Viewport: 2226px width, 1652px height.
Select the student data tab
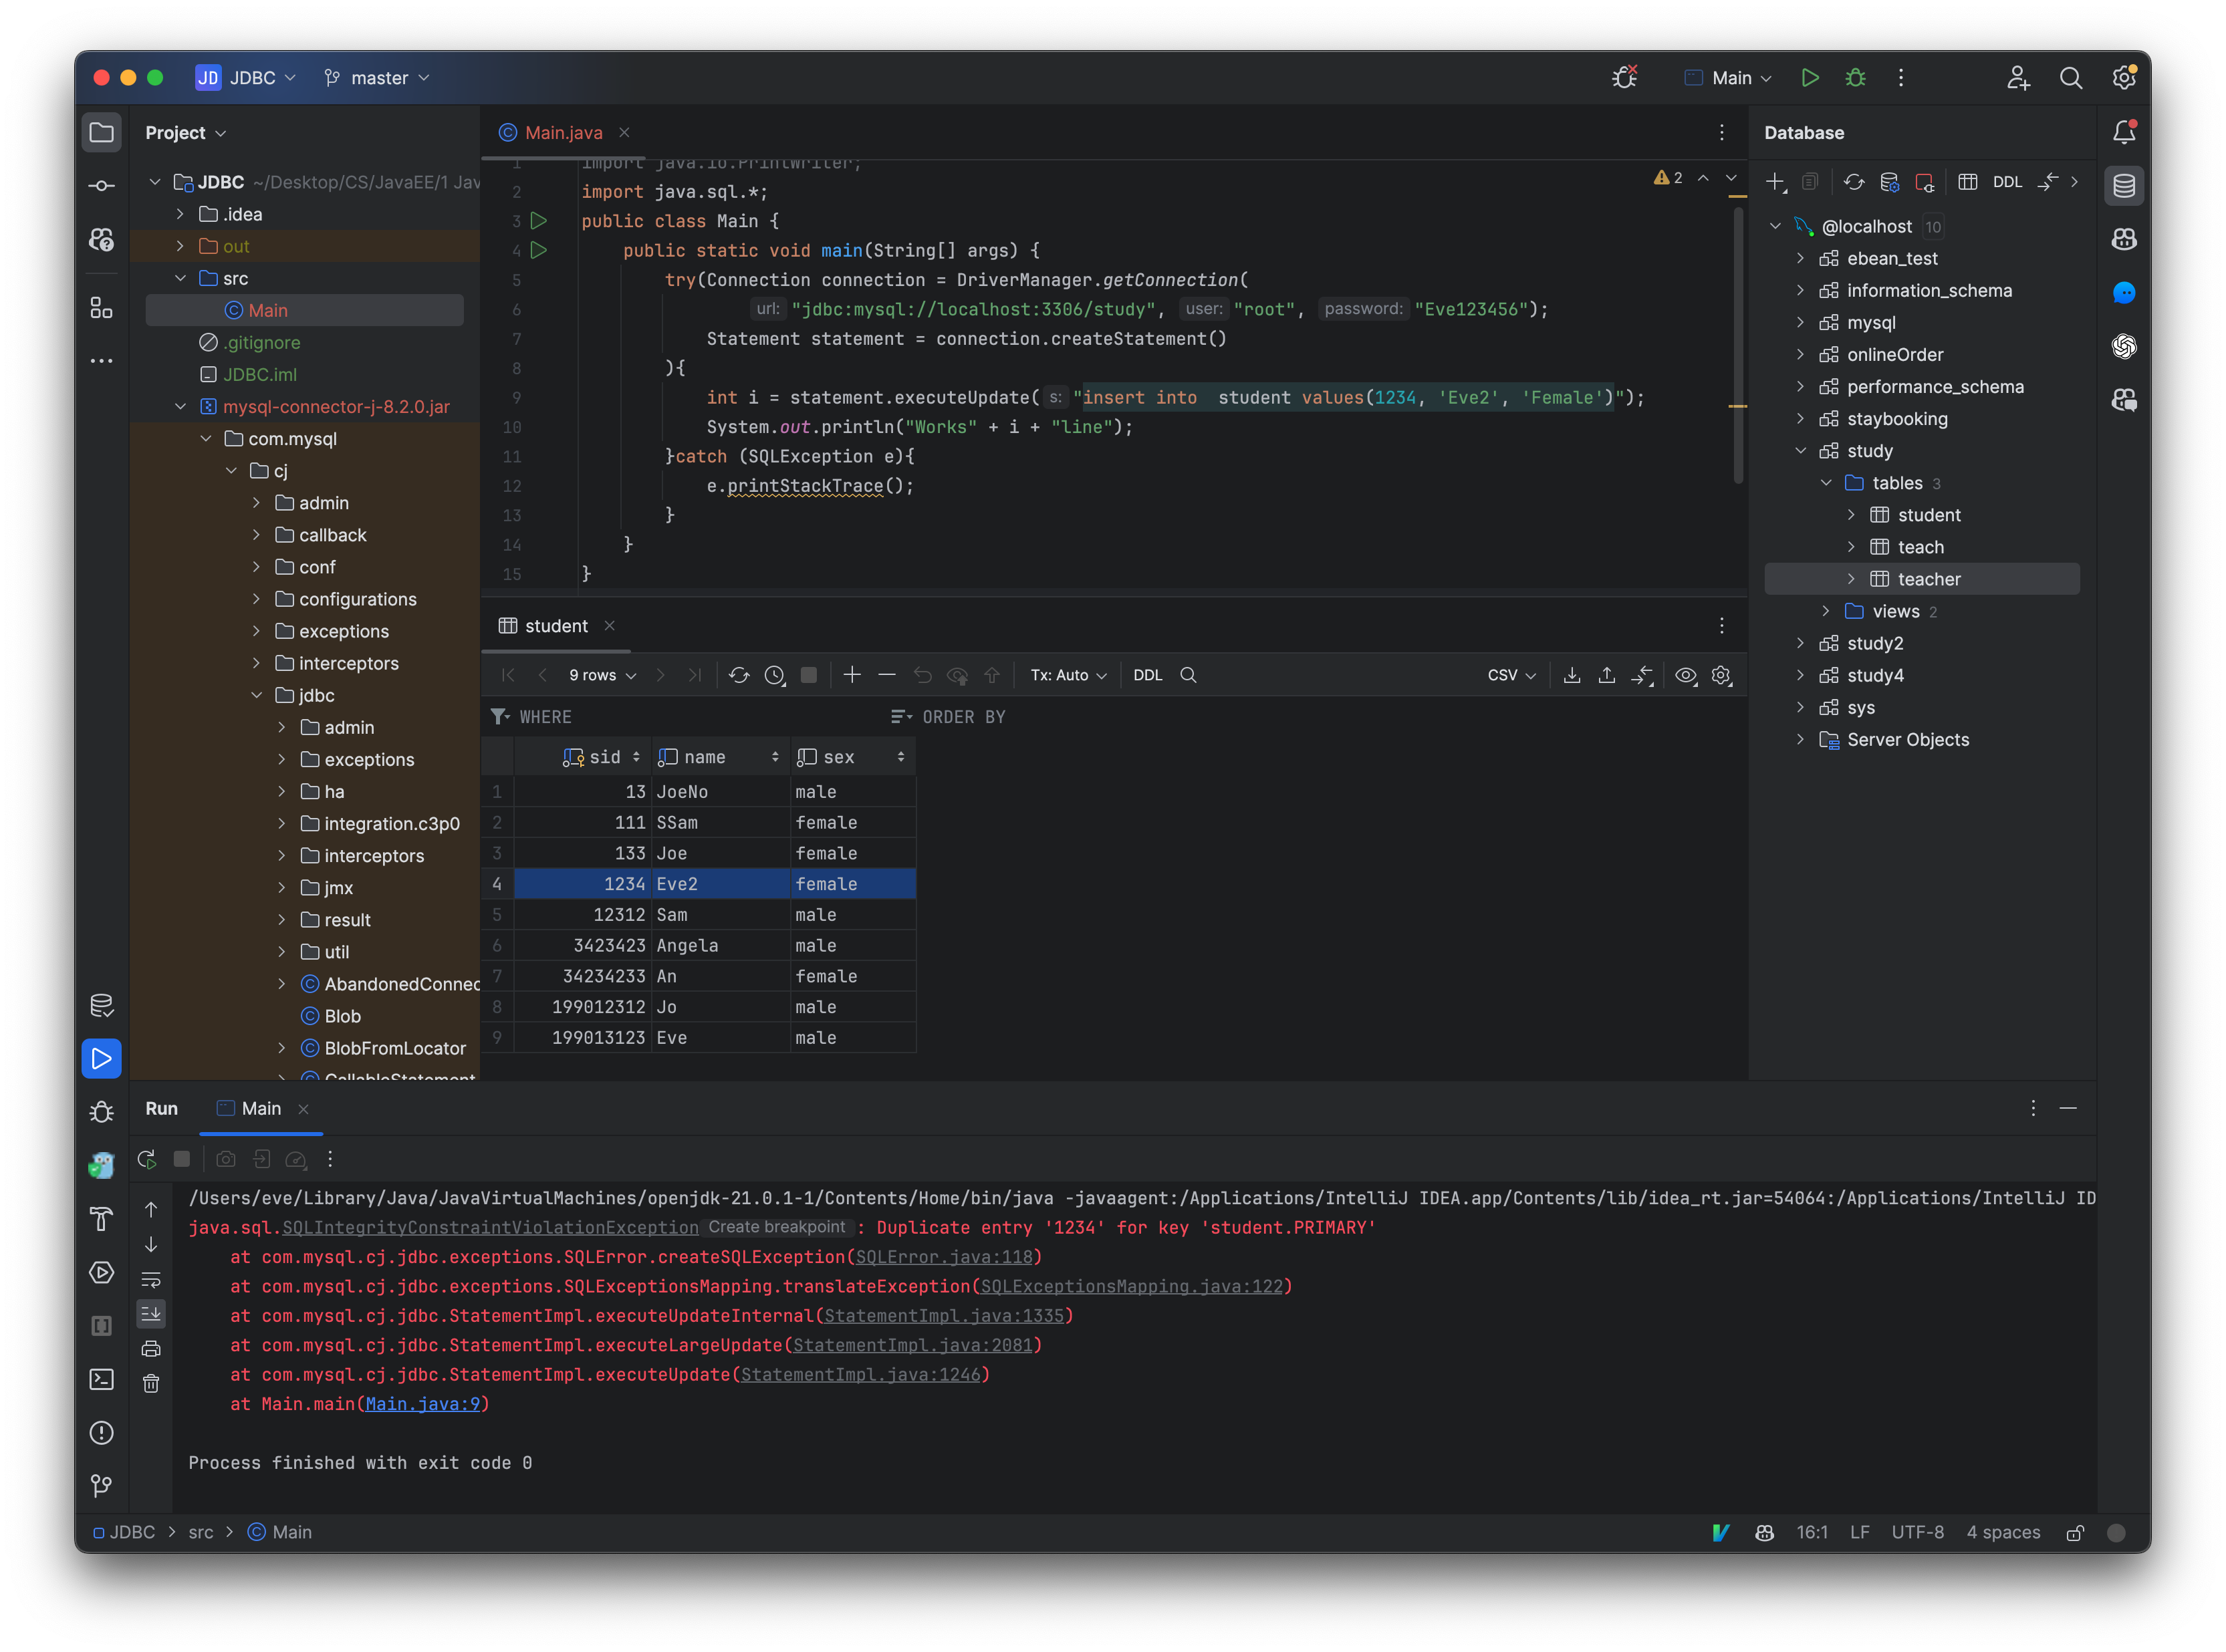point(556,626)
